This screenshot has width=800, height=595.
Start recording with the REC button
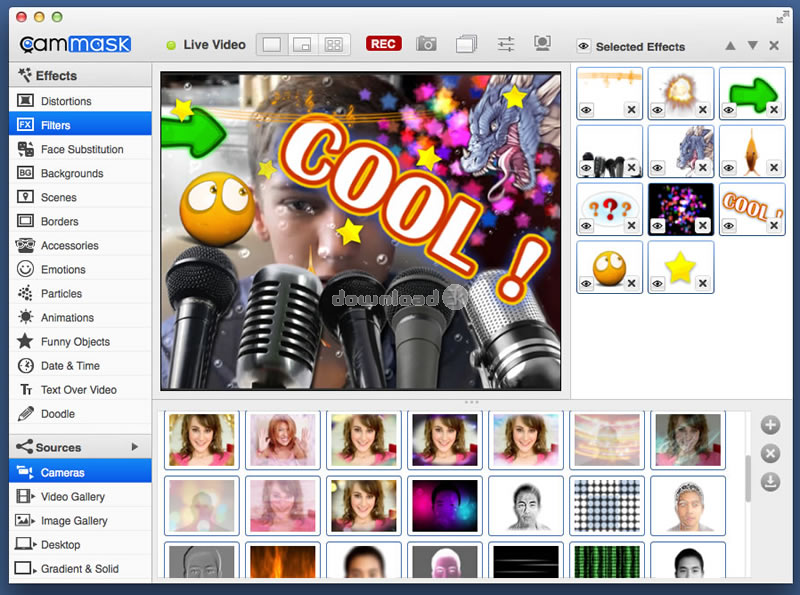(383, 44)
